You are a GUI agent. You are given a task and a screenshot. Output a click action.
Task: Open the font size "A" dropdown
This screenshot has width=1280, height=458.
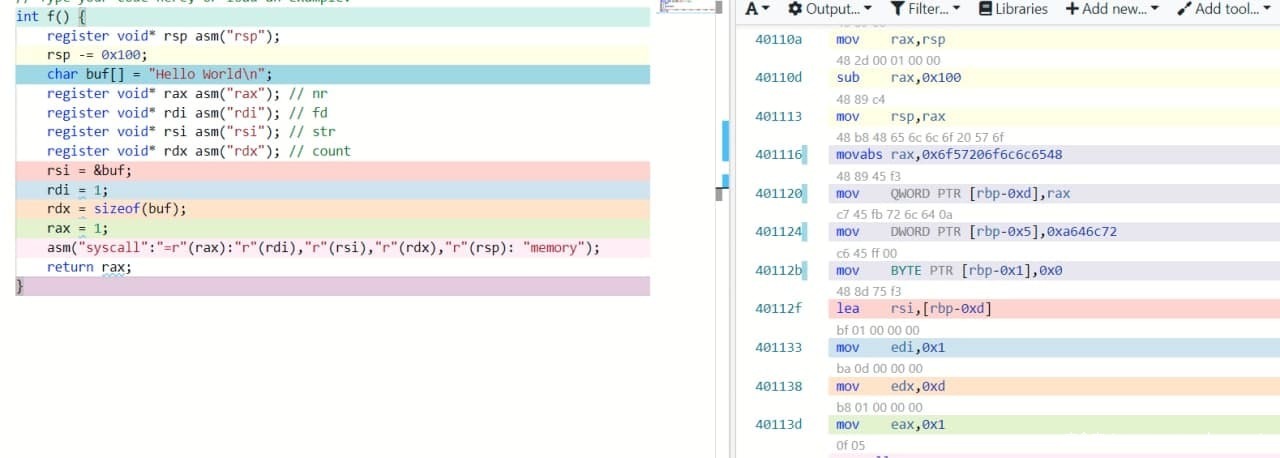(x=758, y=9)
